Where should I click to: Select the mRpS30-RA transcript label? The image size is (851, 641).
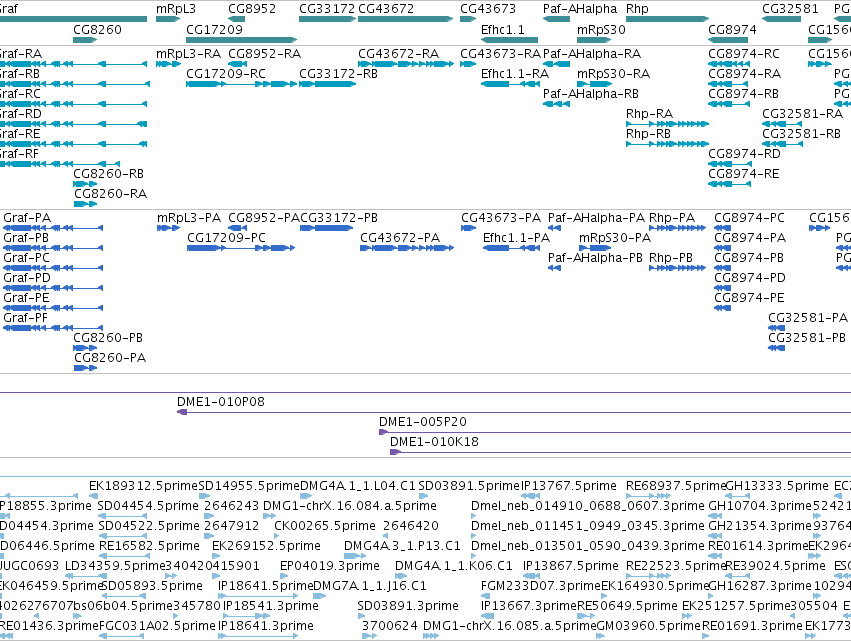(613, 74)
